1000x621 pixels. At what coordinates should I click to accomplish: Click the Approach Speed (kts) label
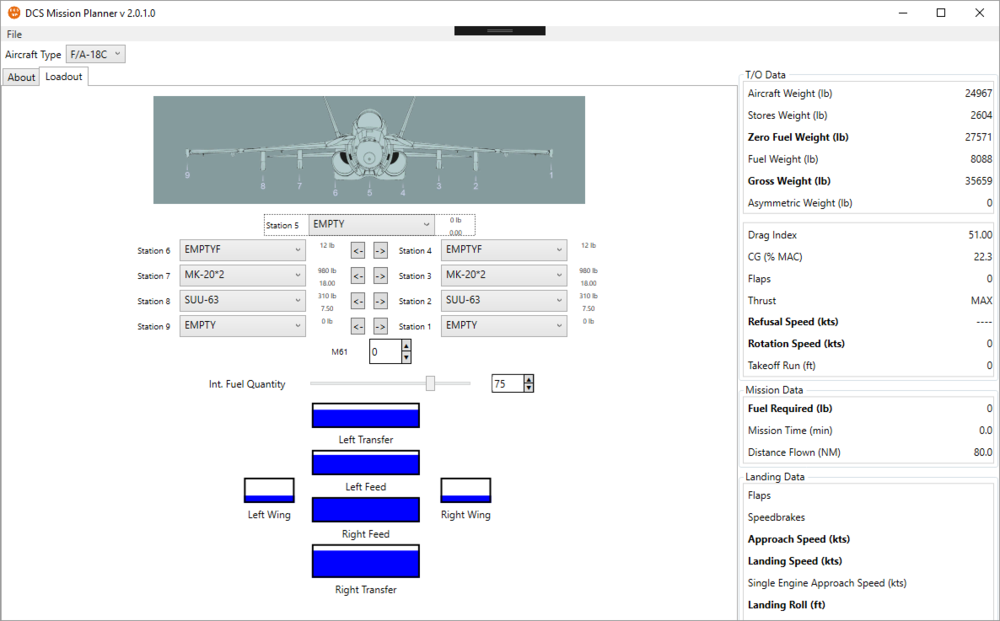tap(798, 539)
